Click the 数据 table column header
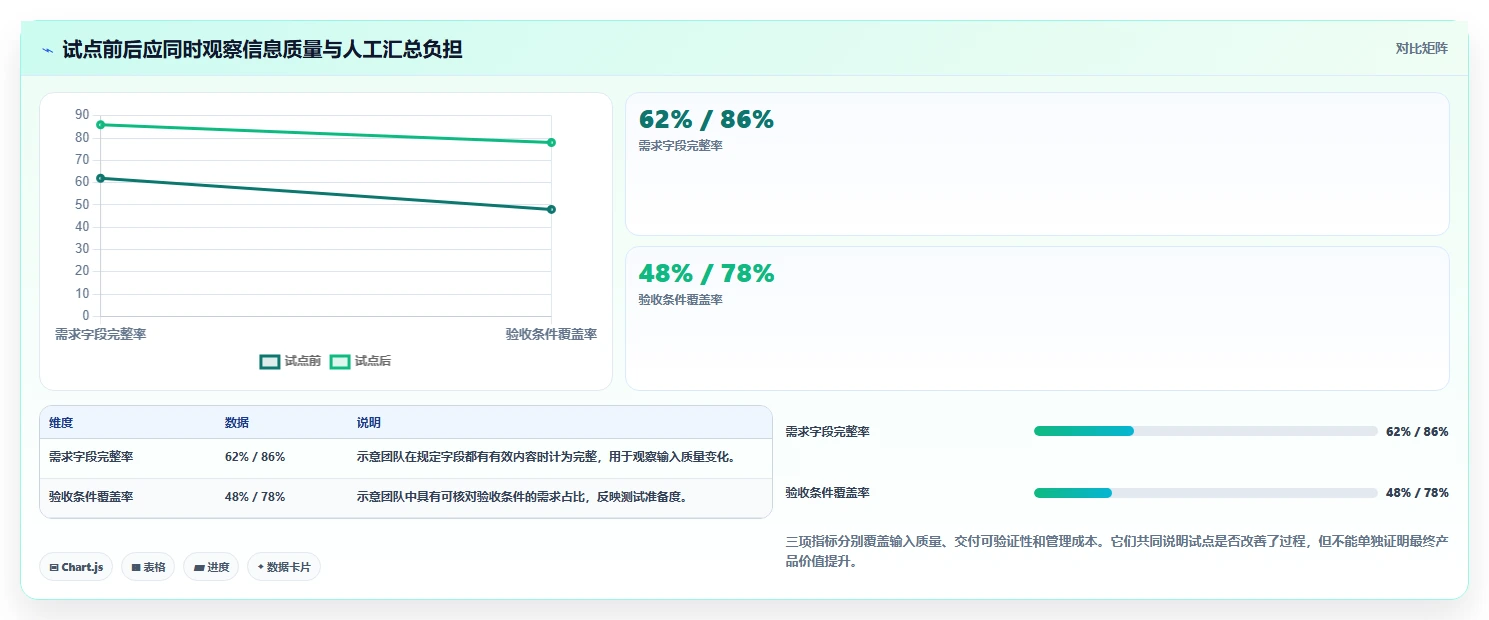 pyautogui.click(x=237, y=423)
